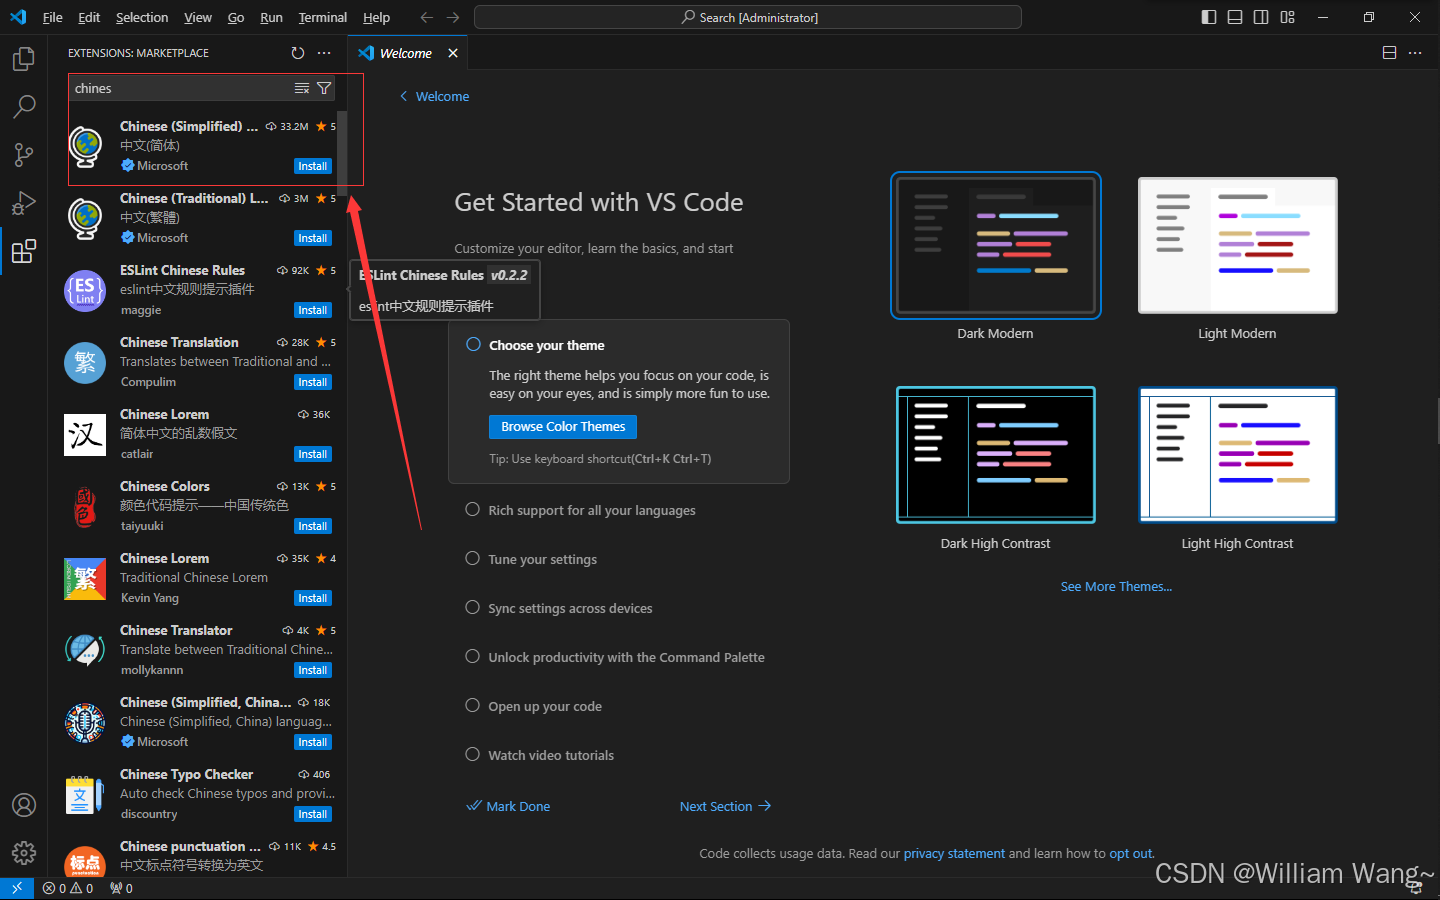Open editor more actions ellipsis
This screenshot has height=900, width=1440.
pyautogui.click(x=1415, y=53)
